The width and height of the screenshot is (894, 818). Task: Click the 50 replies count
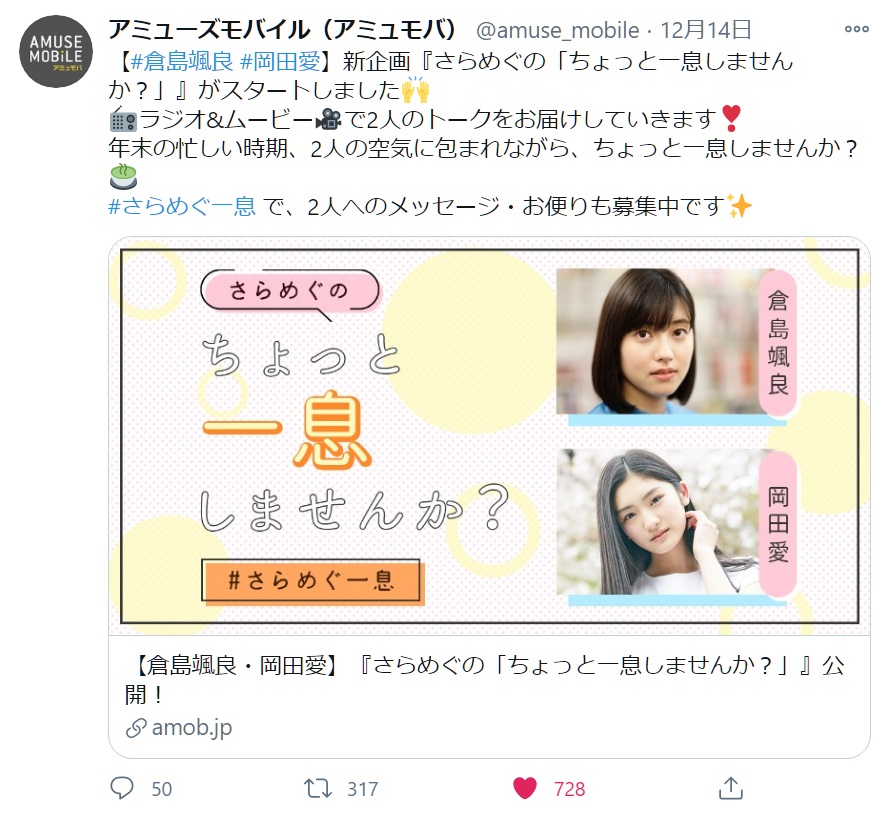point(162,789)
